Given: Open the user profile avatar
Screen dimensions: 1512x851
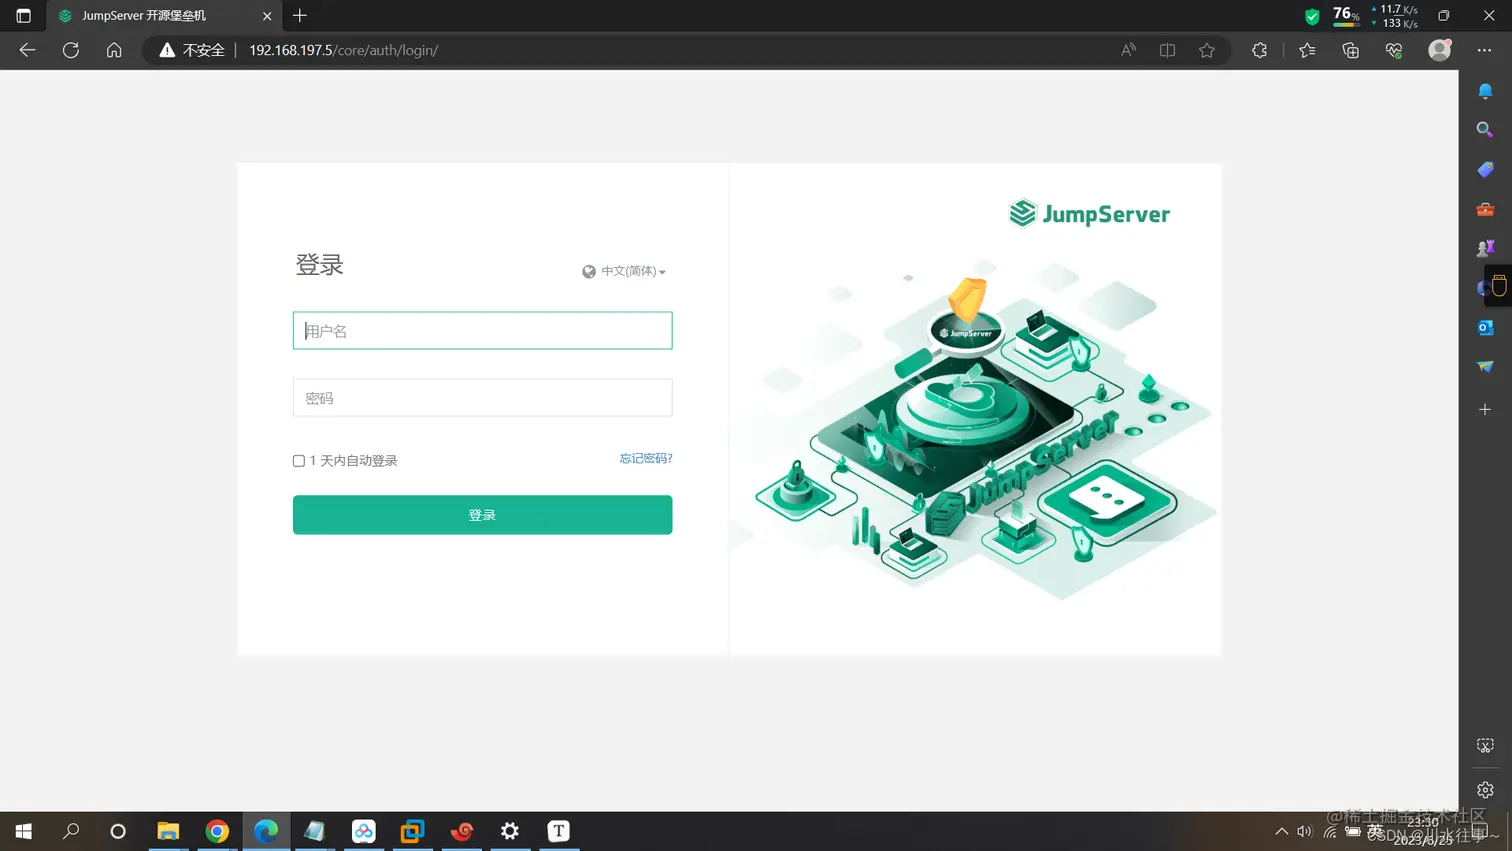Looking at the screenshot, I should 1440,49.
